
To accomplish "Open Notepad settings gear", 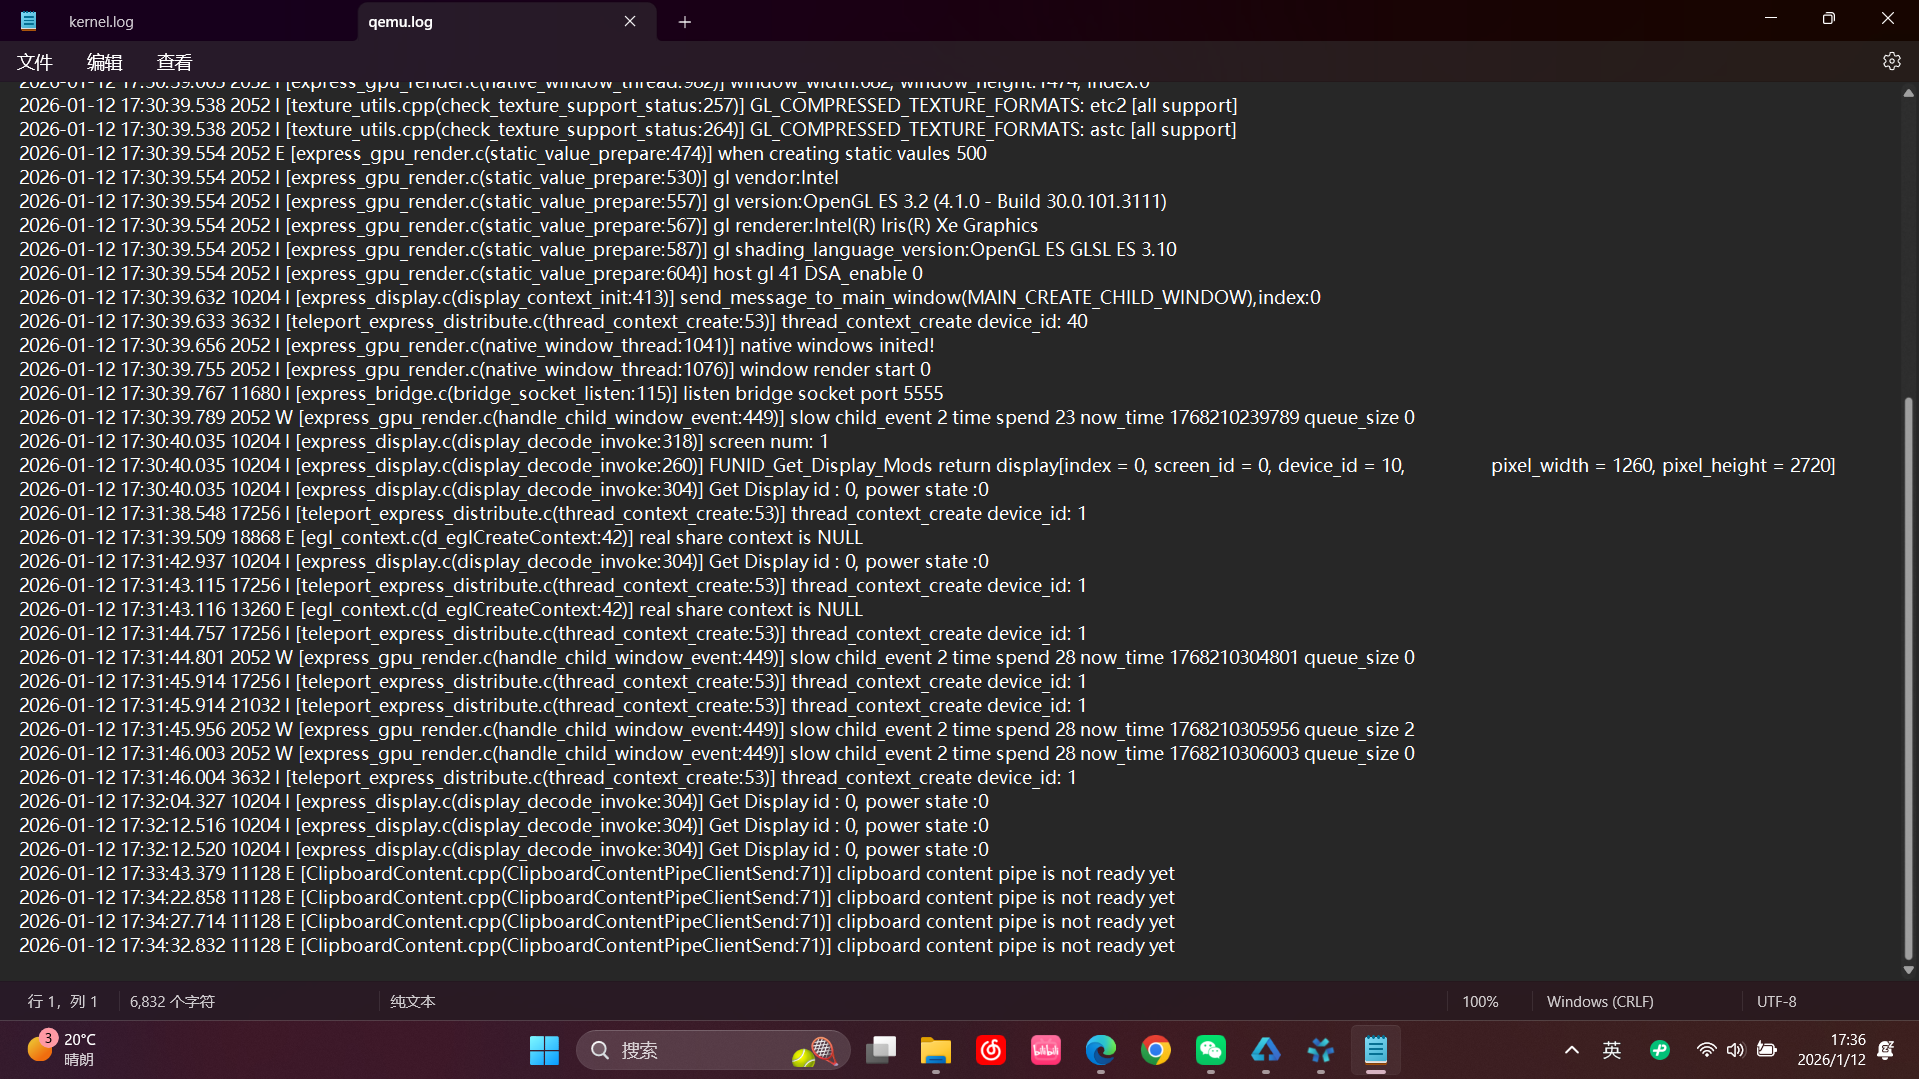I will click(1891, 61).
